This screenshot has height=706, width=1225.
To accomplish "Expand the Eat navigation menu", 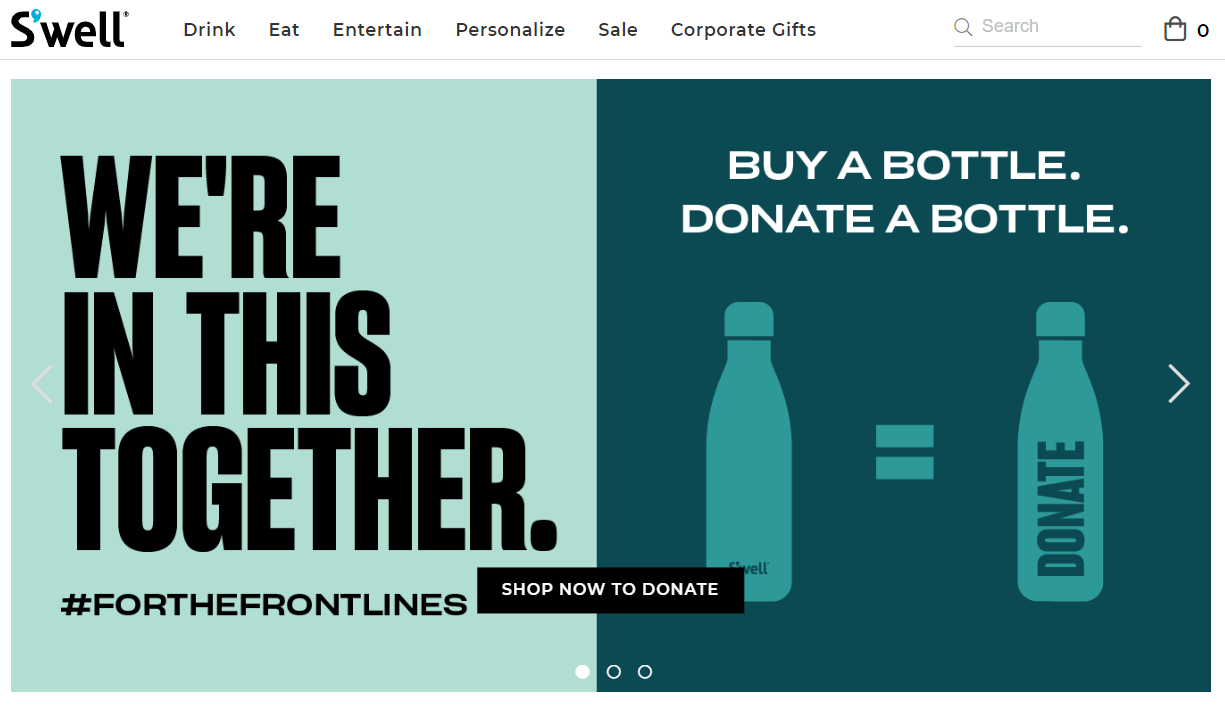I will point(284,30).
